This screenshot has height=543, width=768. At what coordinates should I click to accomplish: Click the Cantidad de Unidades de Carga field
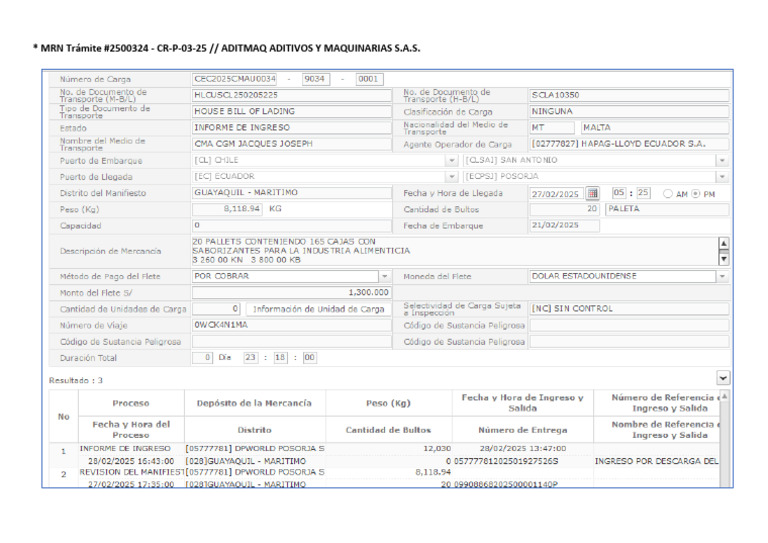(x=216, y=309)
